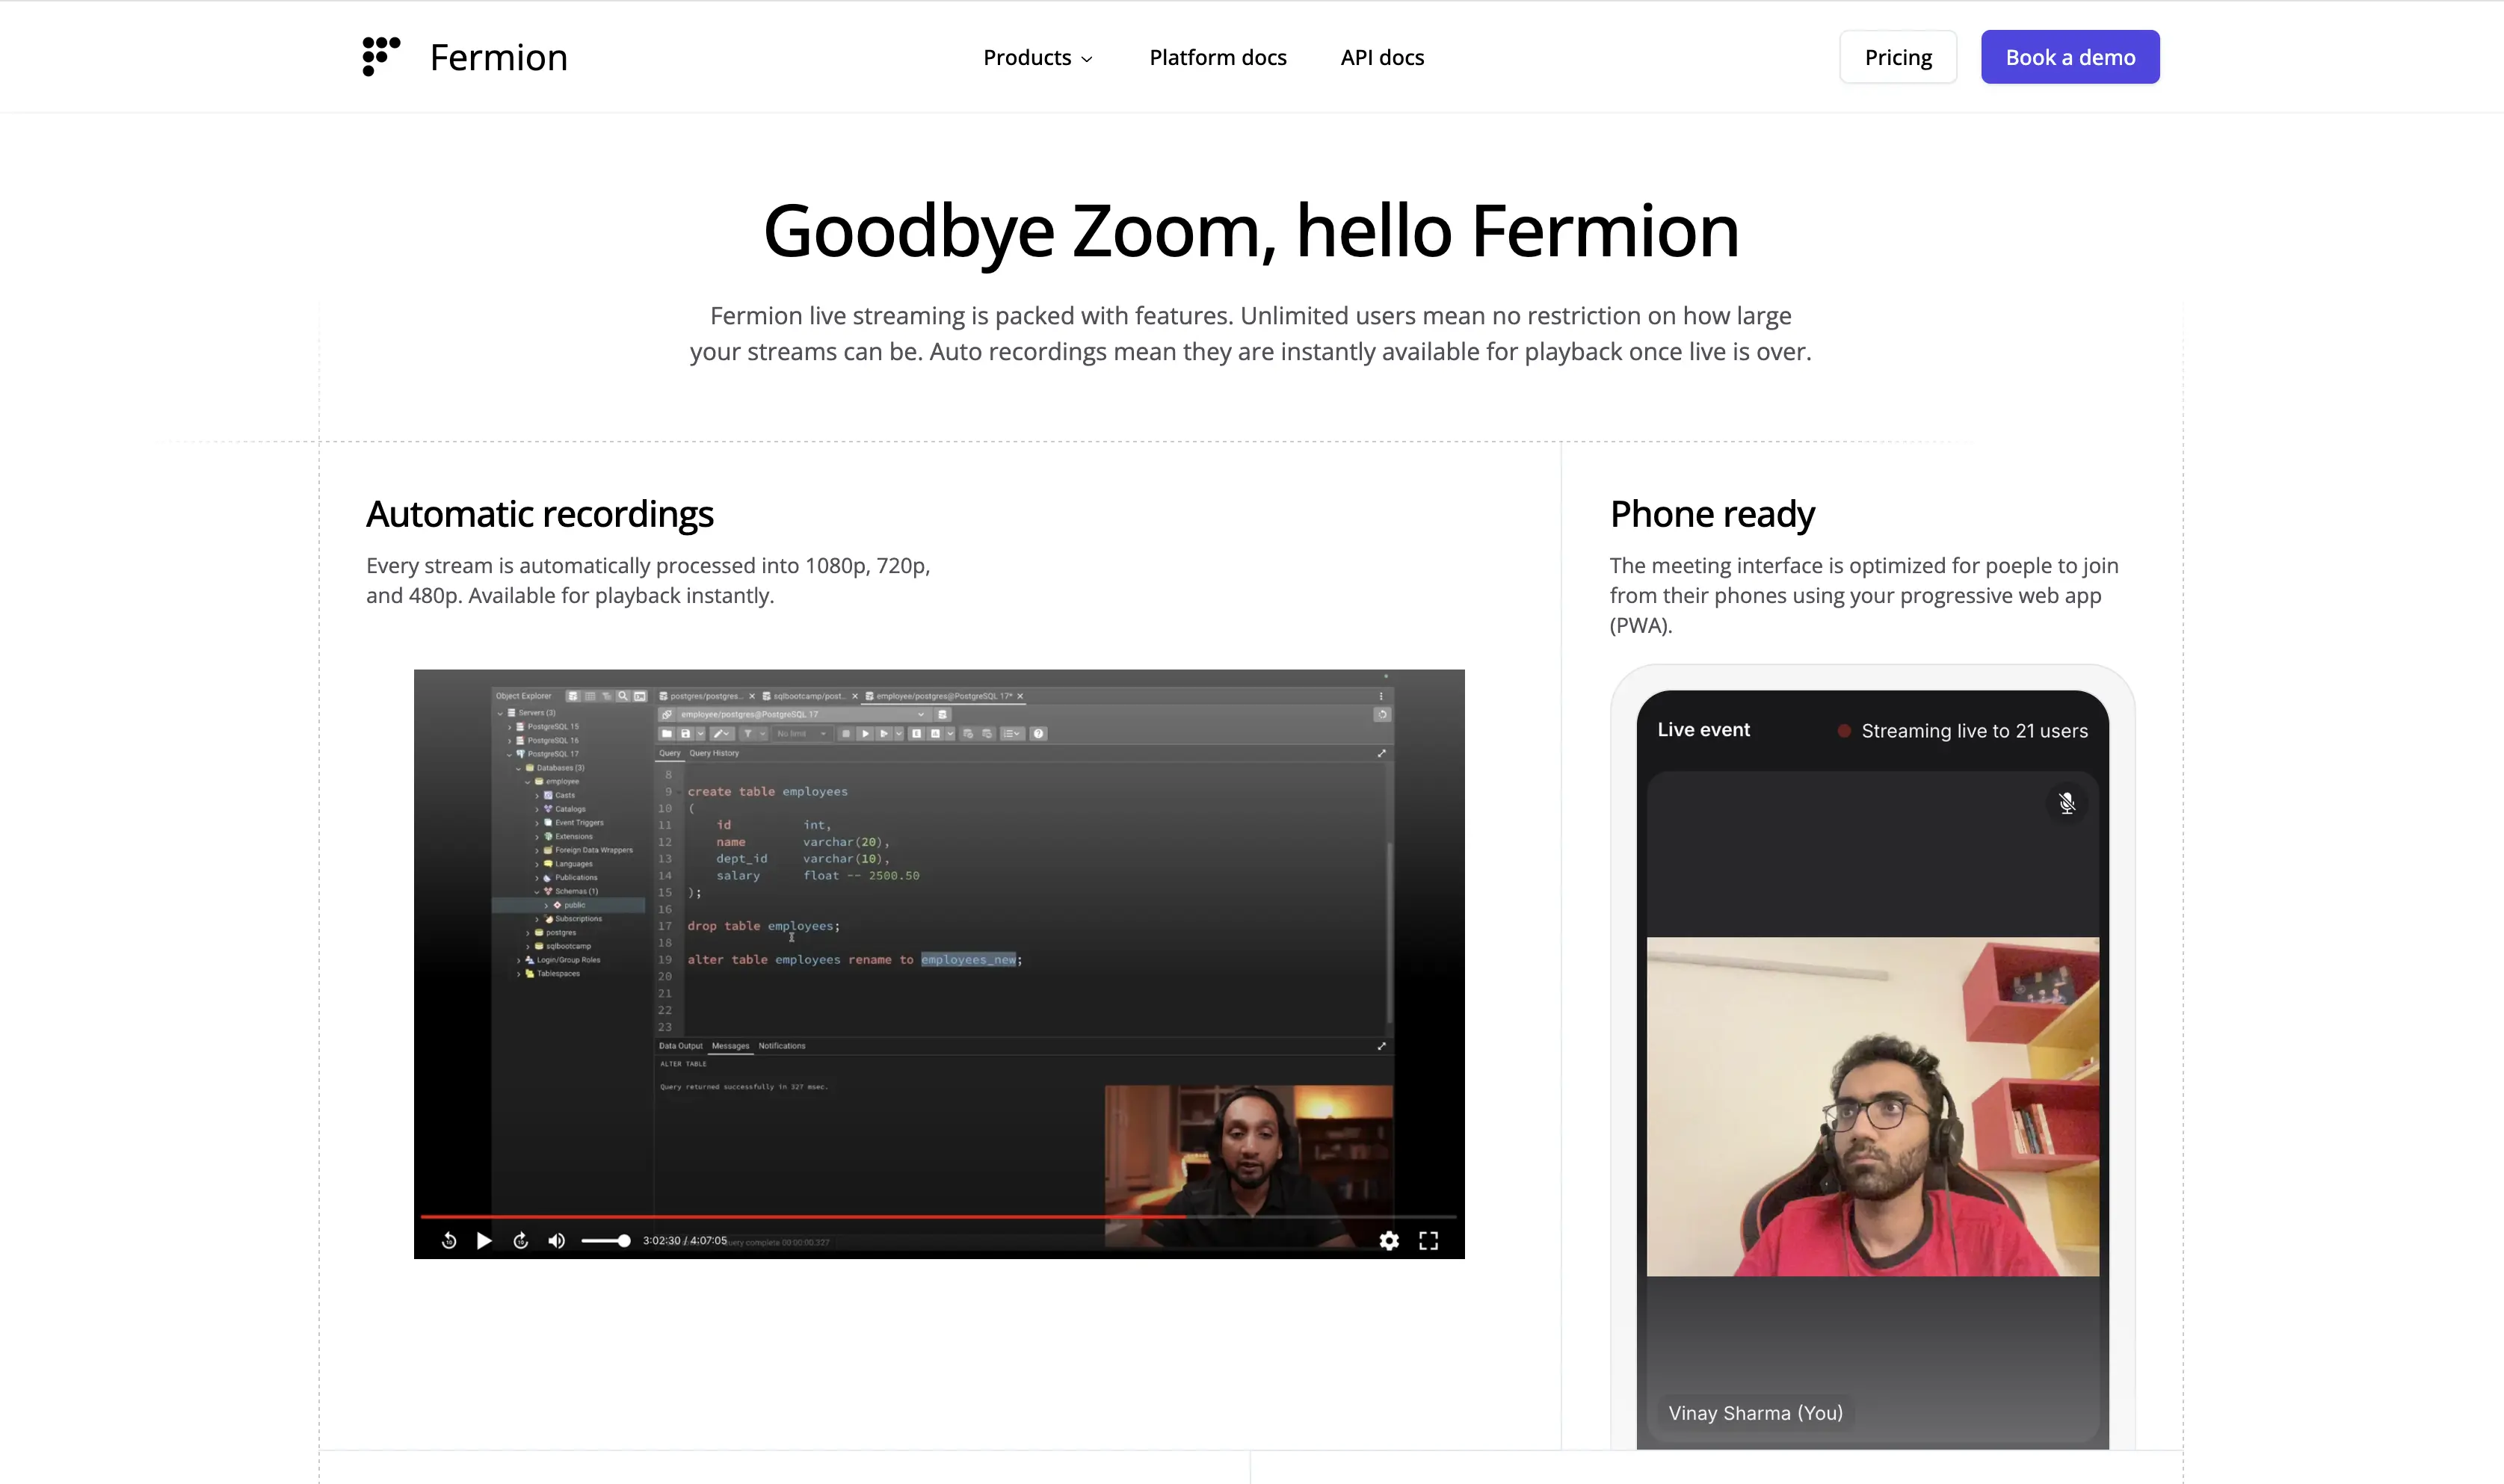Click the Open File icon in pgAdmin toolbar
This screenshot has width=2504, height=1484.
(668, 733)
